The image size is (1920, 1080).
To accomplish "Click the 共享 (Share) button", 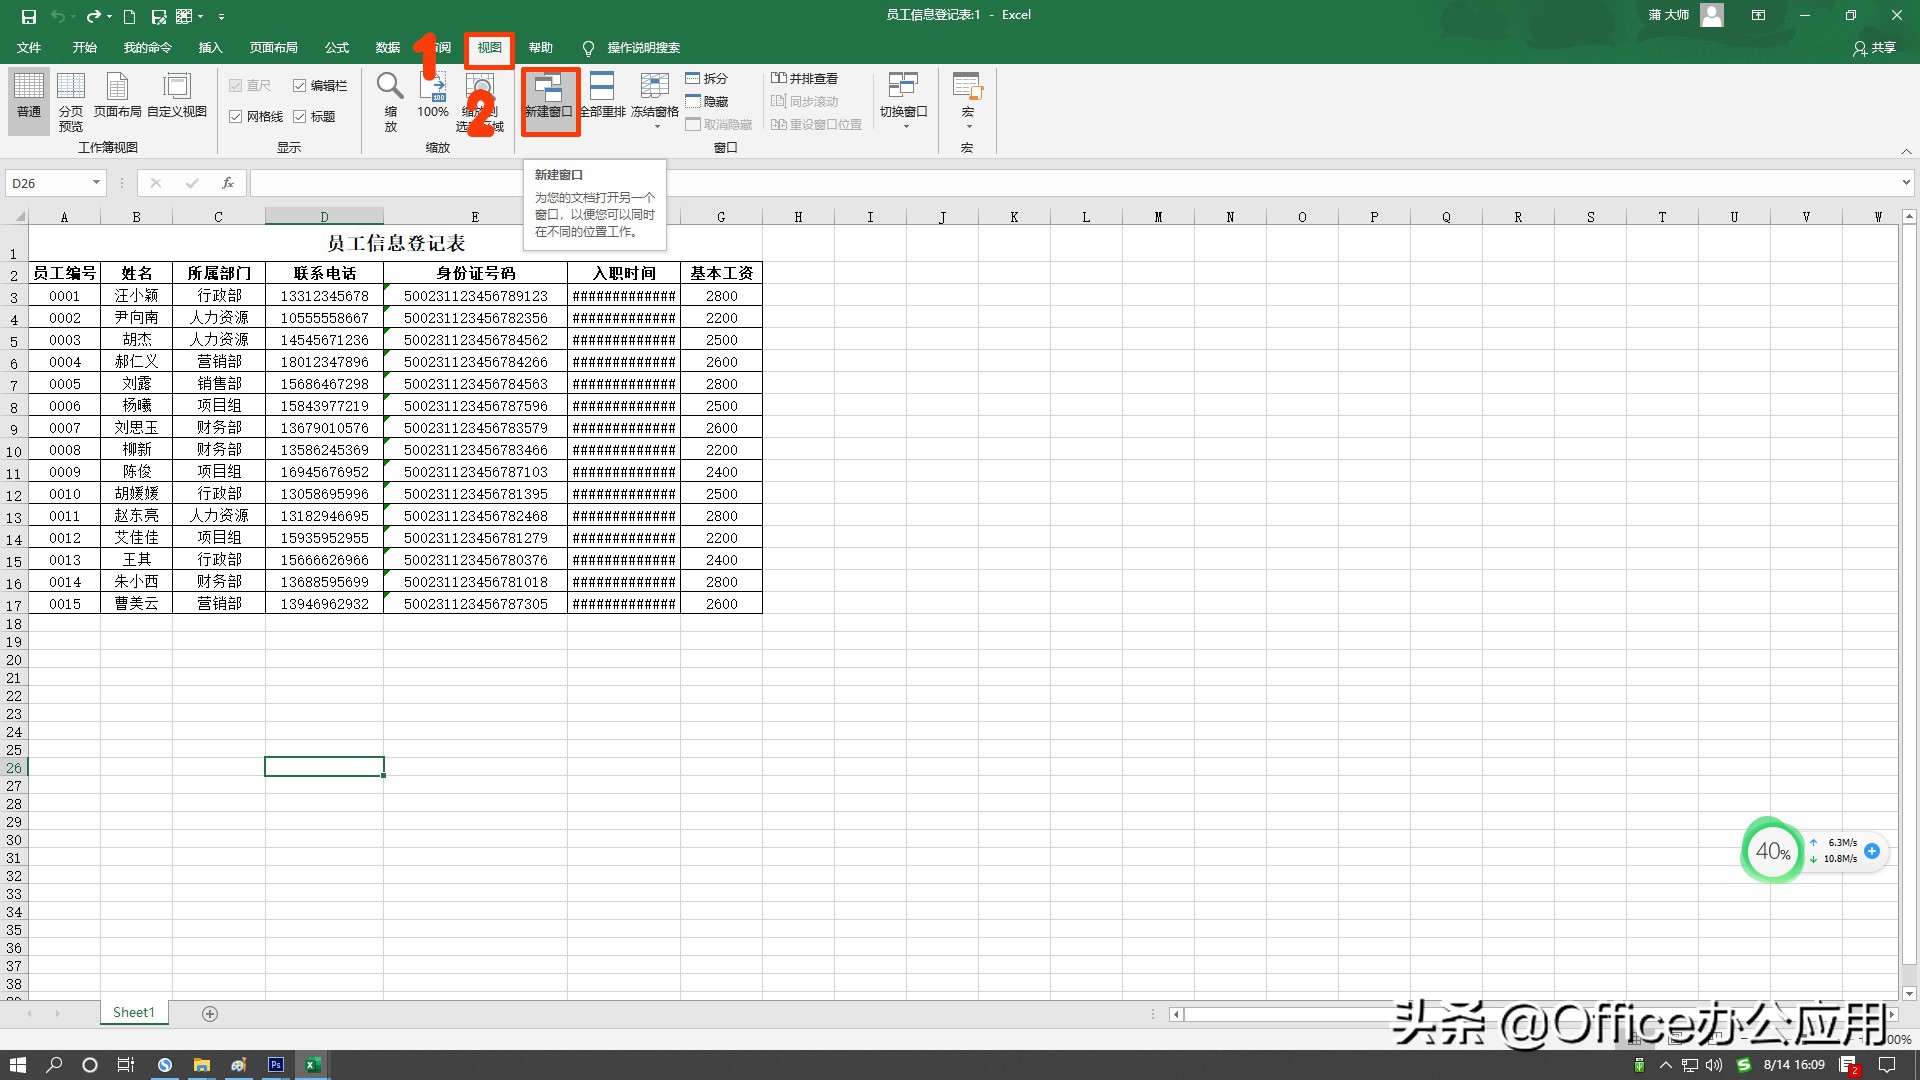I will point(1874,48).
